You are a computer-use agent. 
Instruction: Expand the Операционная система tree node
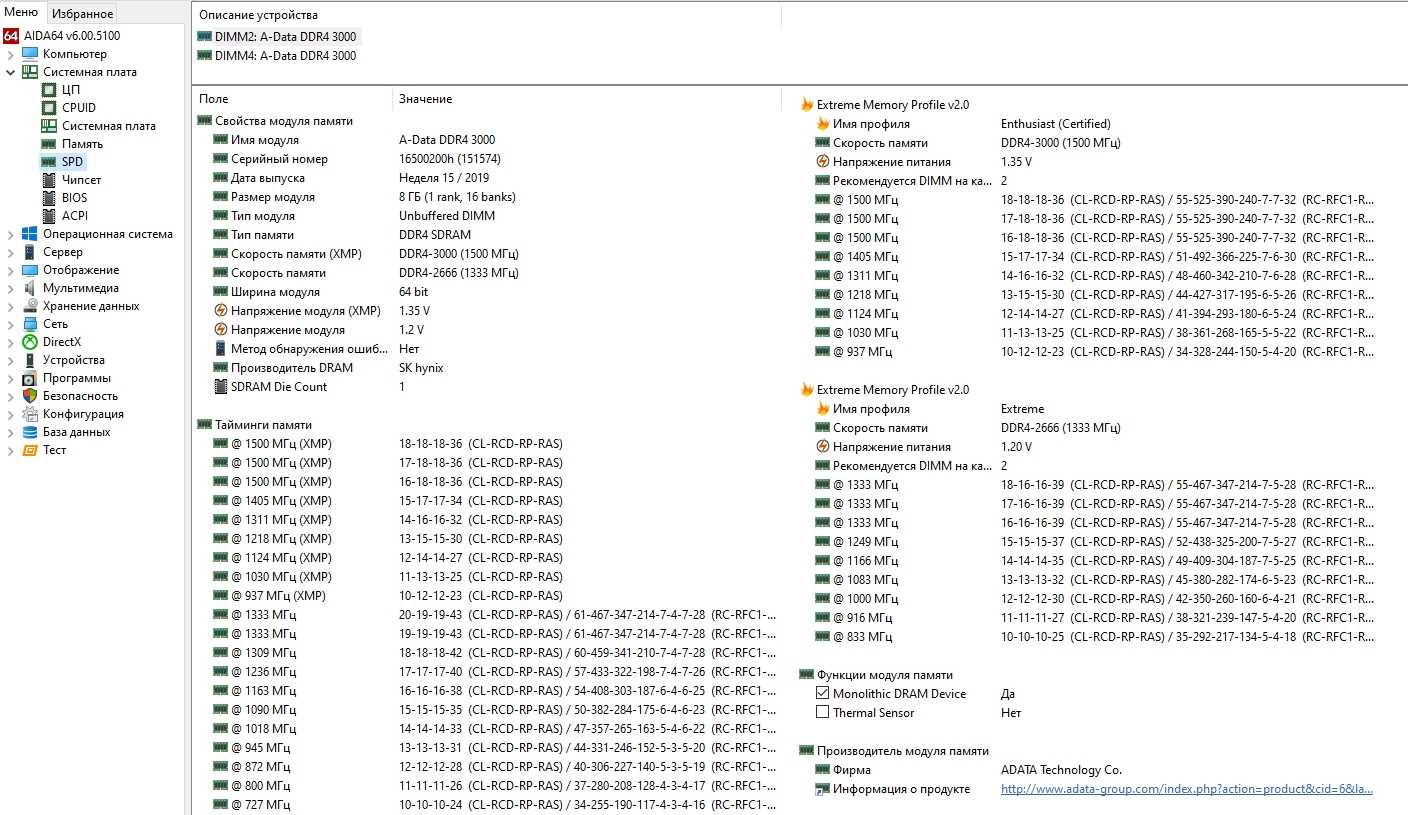pos(11,234)
